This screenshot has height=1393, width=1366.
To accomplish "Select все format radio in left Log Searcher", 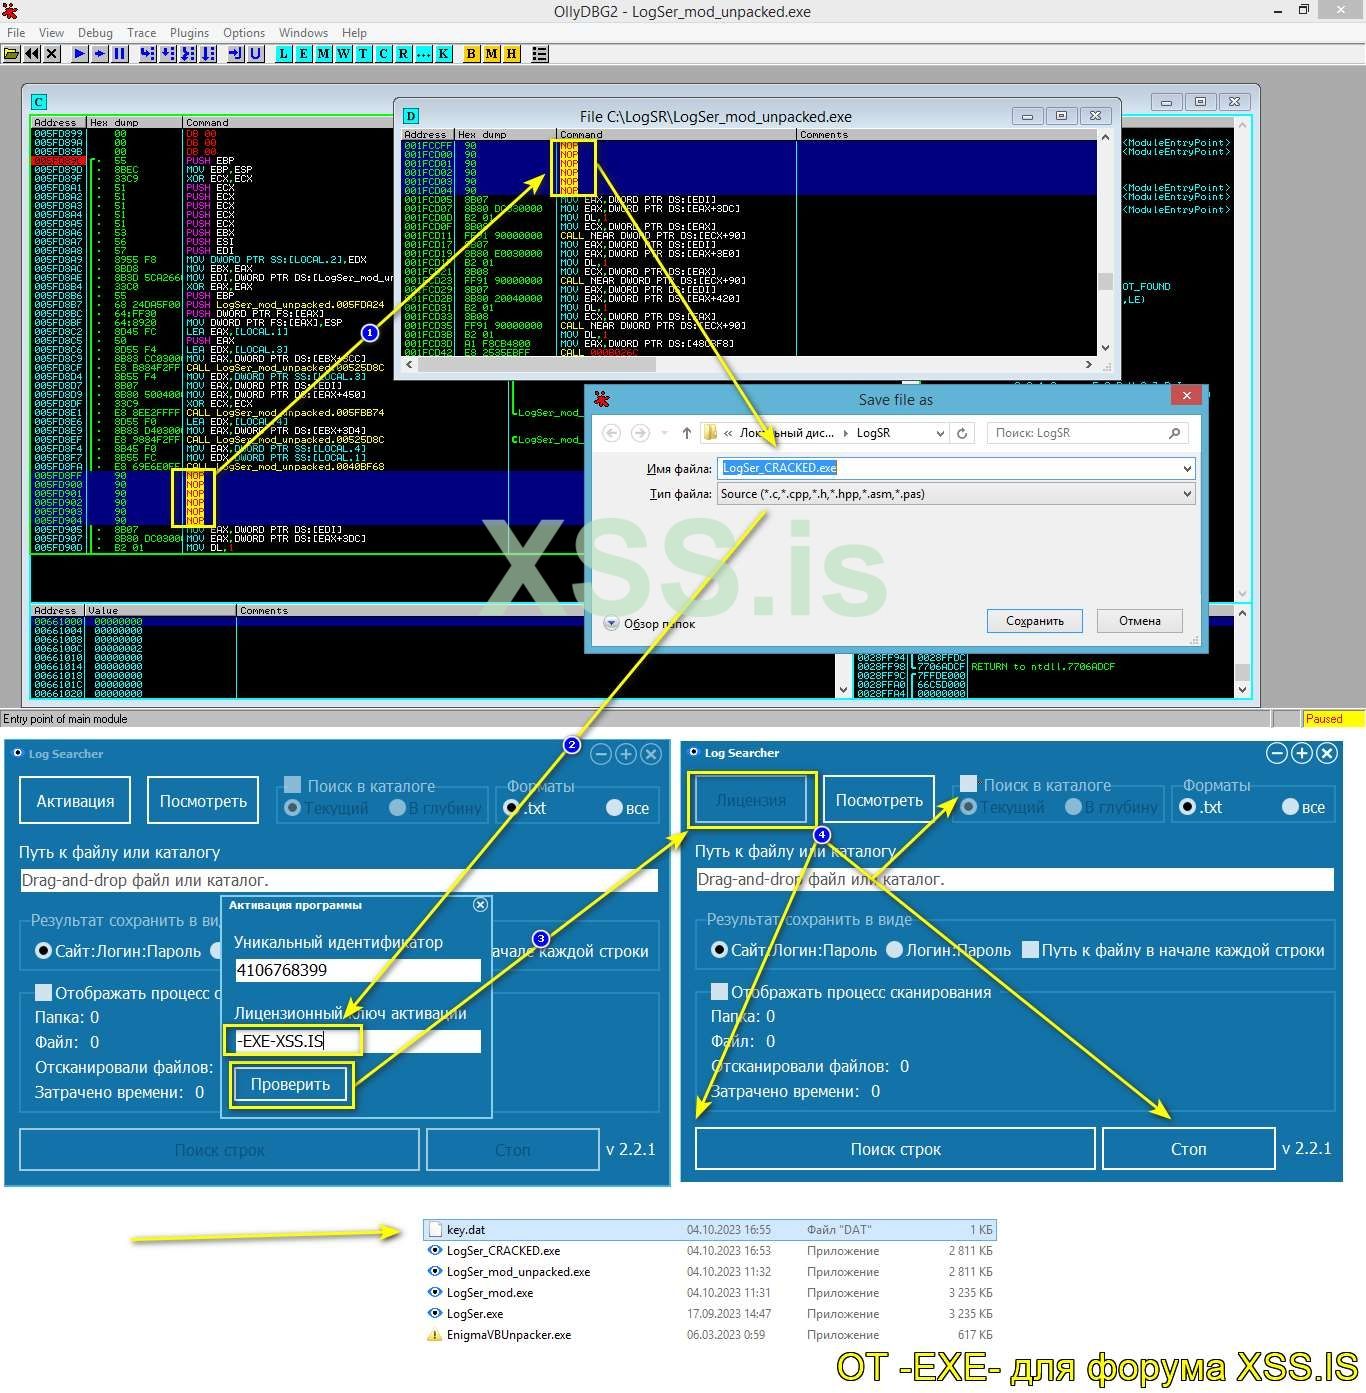I will point(614,808).
